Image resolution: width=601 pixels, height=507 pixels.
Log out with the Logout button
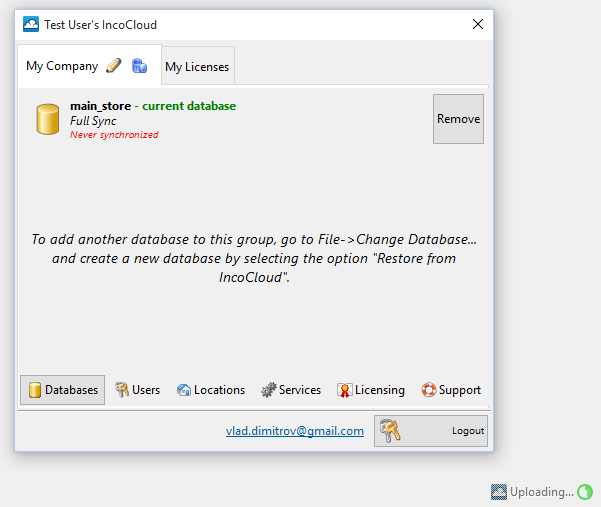pyautogui.click(x=431, y=431)
